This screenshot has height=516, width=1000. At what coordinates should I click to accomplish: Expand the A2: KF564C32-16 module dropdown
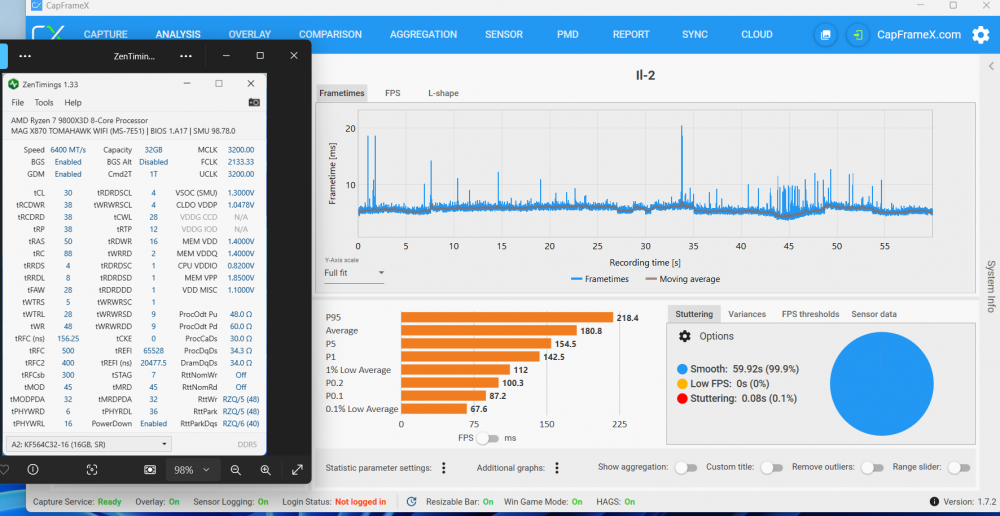pos(88,443)
